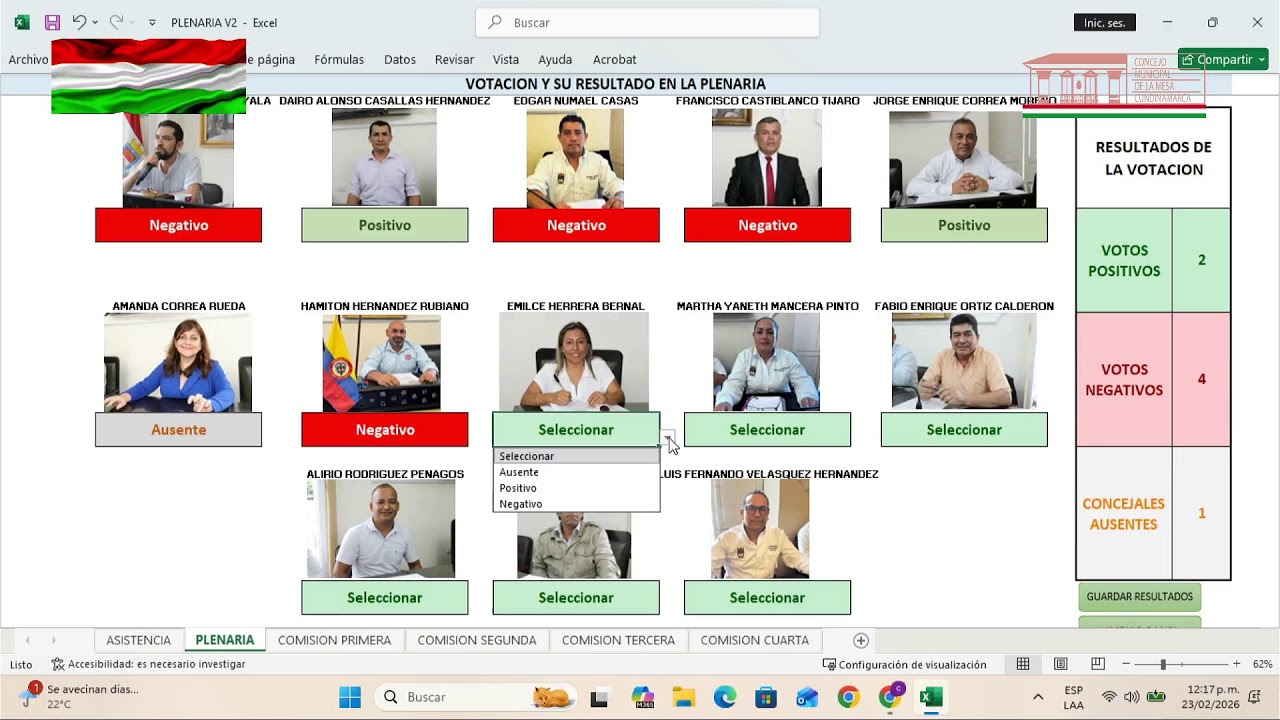The width and height of the screenshot is (1280, 720).
Task: Click the zoom slider handle
Action: click(1163, 664)
